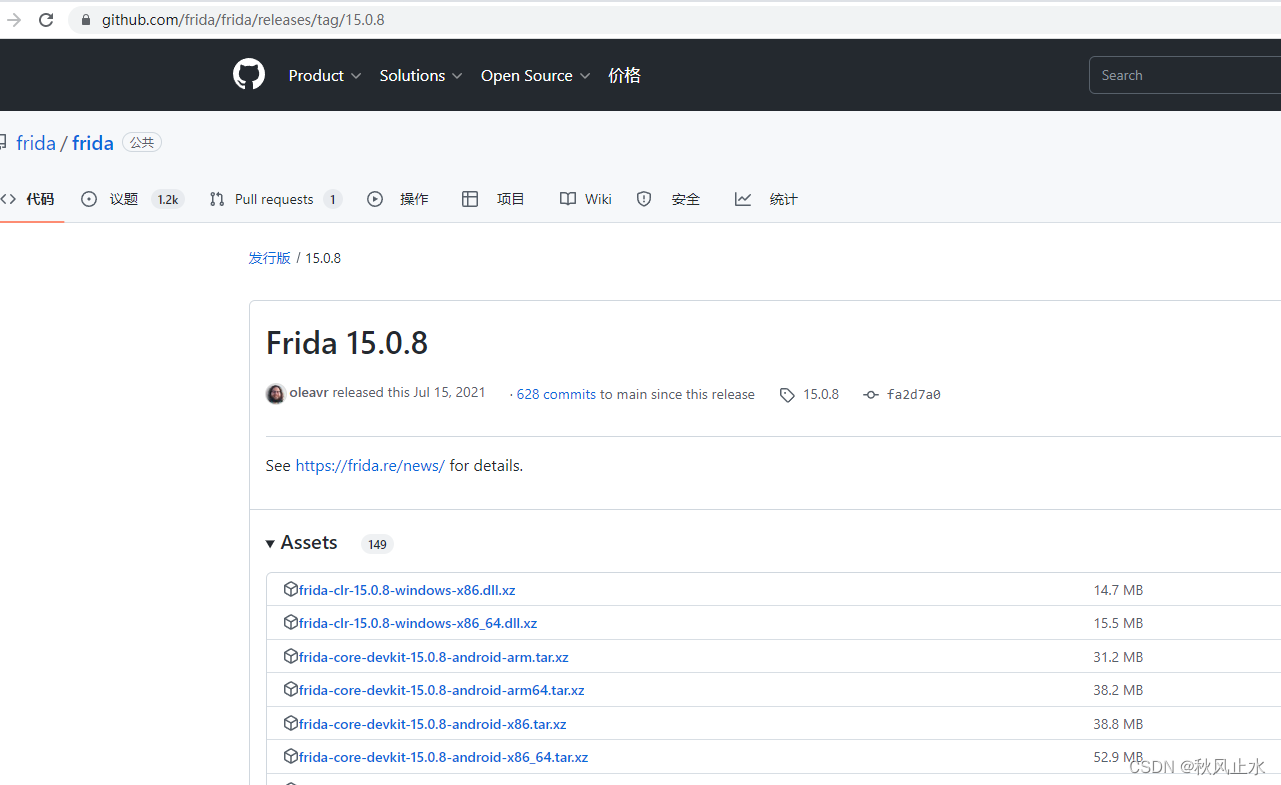Screen dimensions: 1281x785
Task: Click the 公共 visibility label
Action: point(142,143)
